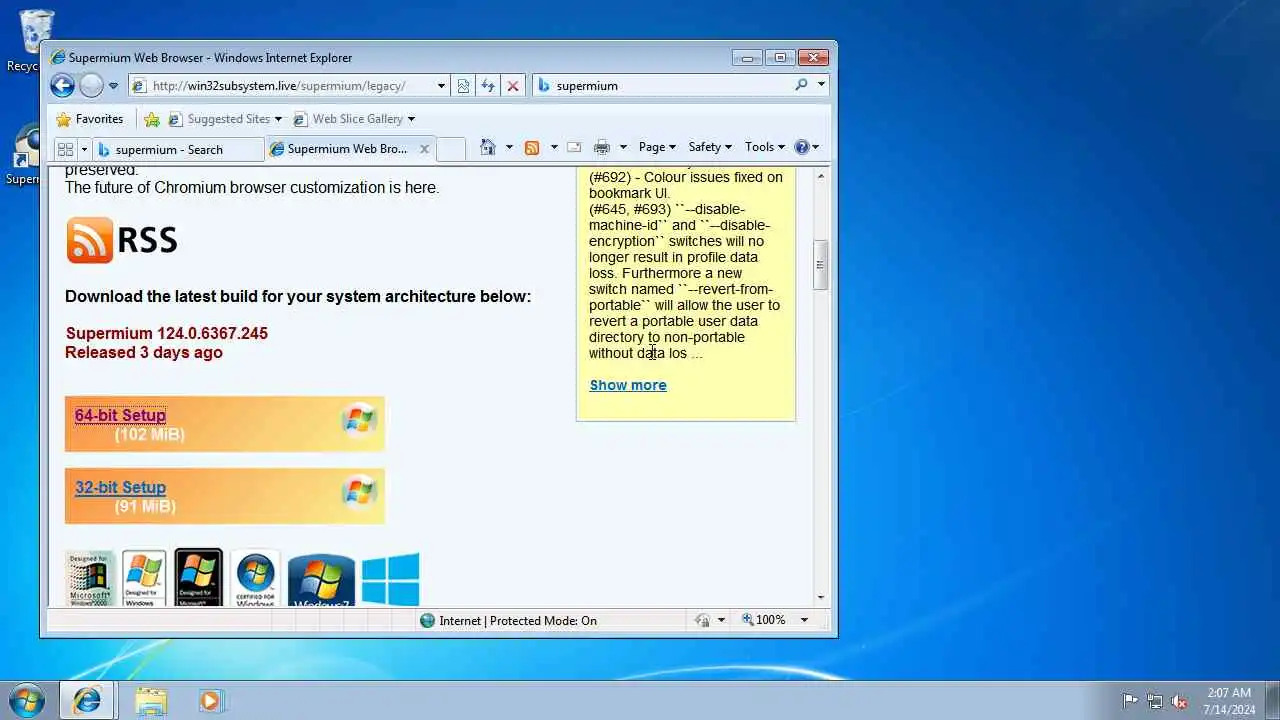This screenshot has height=720, width=1280.
Task: Click the red Stop loading icon
Action: coord(513,86)
